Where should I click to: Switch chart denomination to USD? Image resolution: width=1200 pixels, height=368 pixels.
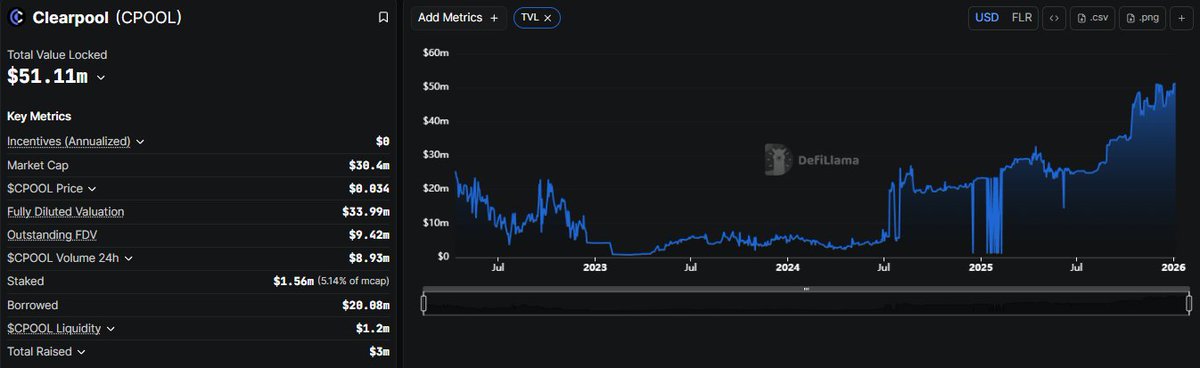pos(986,17)
